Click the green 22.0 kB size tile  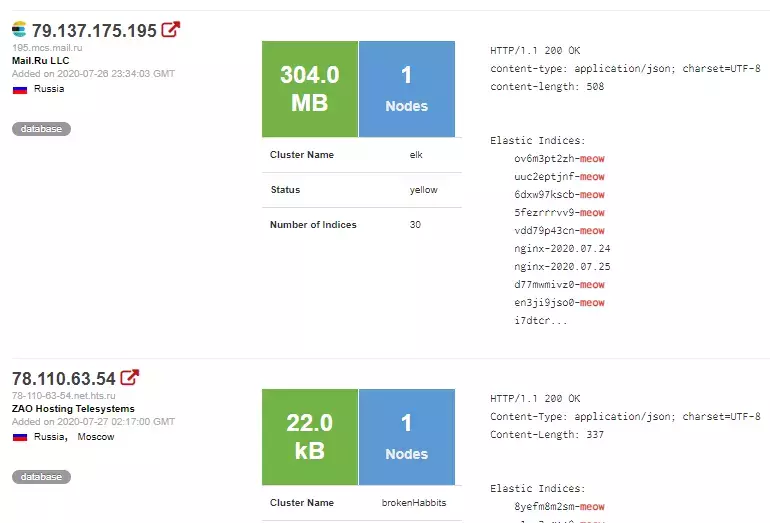click(x=310, y=437)
